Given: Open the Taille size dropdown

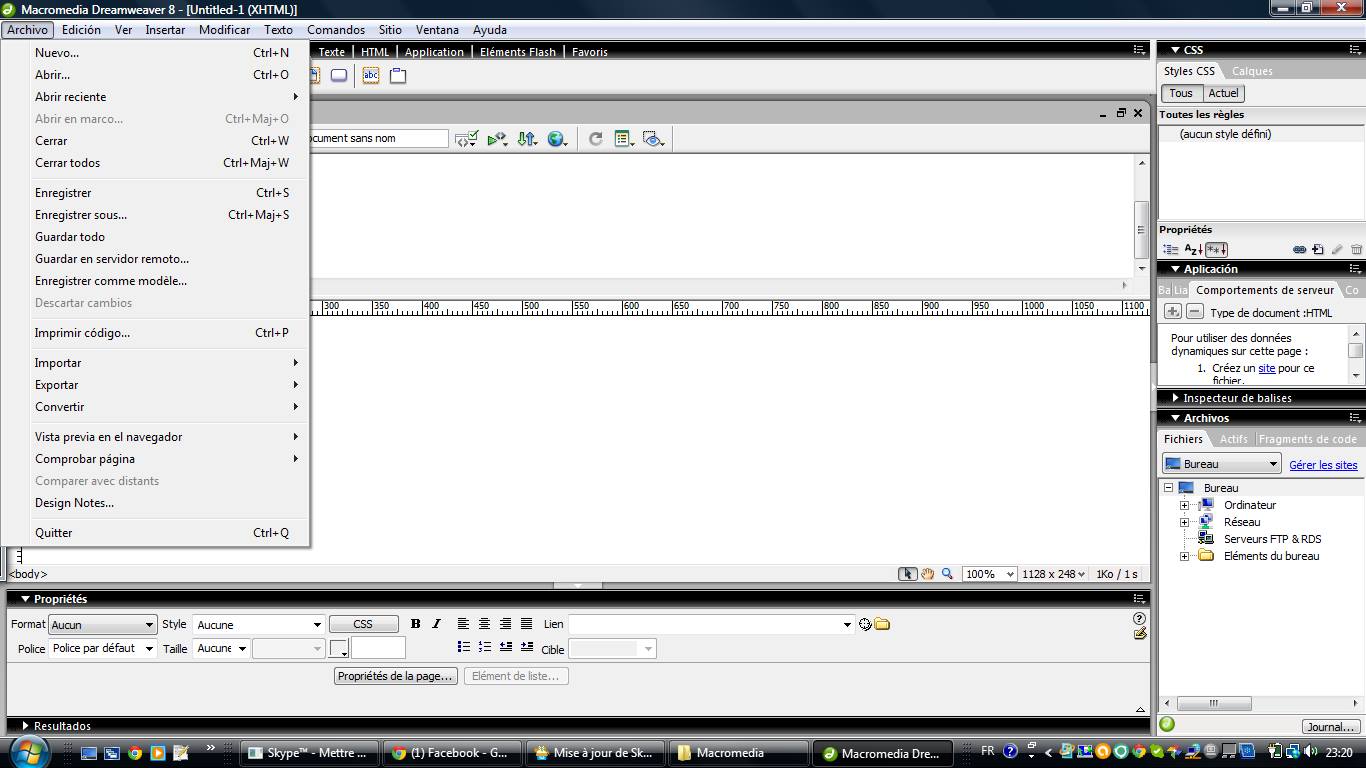Looking at the screenshot, I should [221, 648].
